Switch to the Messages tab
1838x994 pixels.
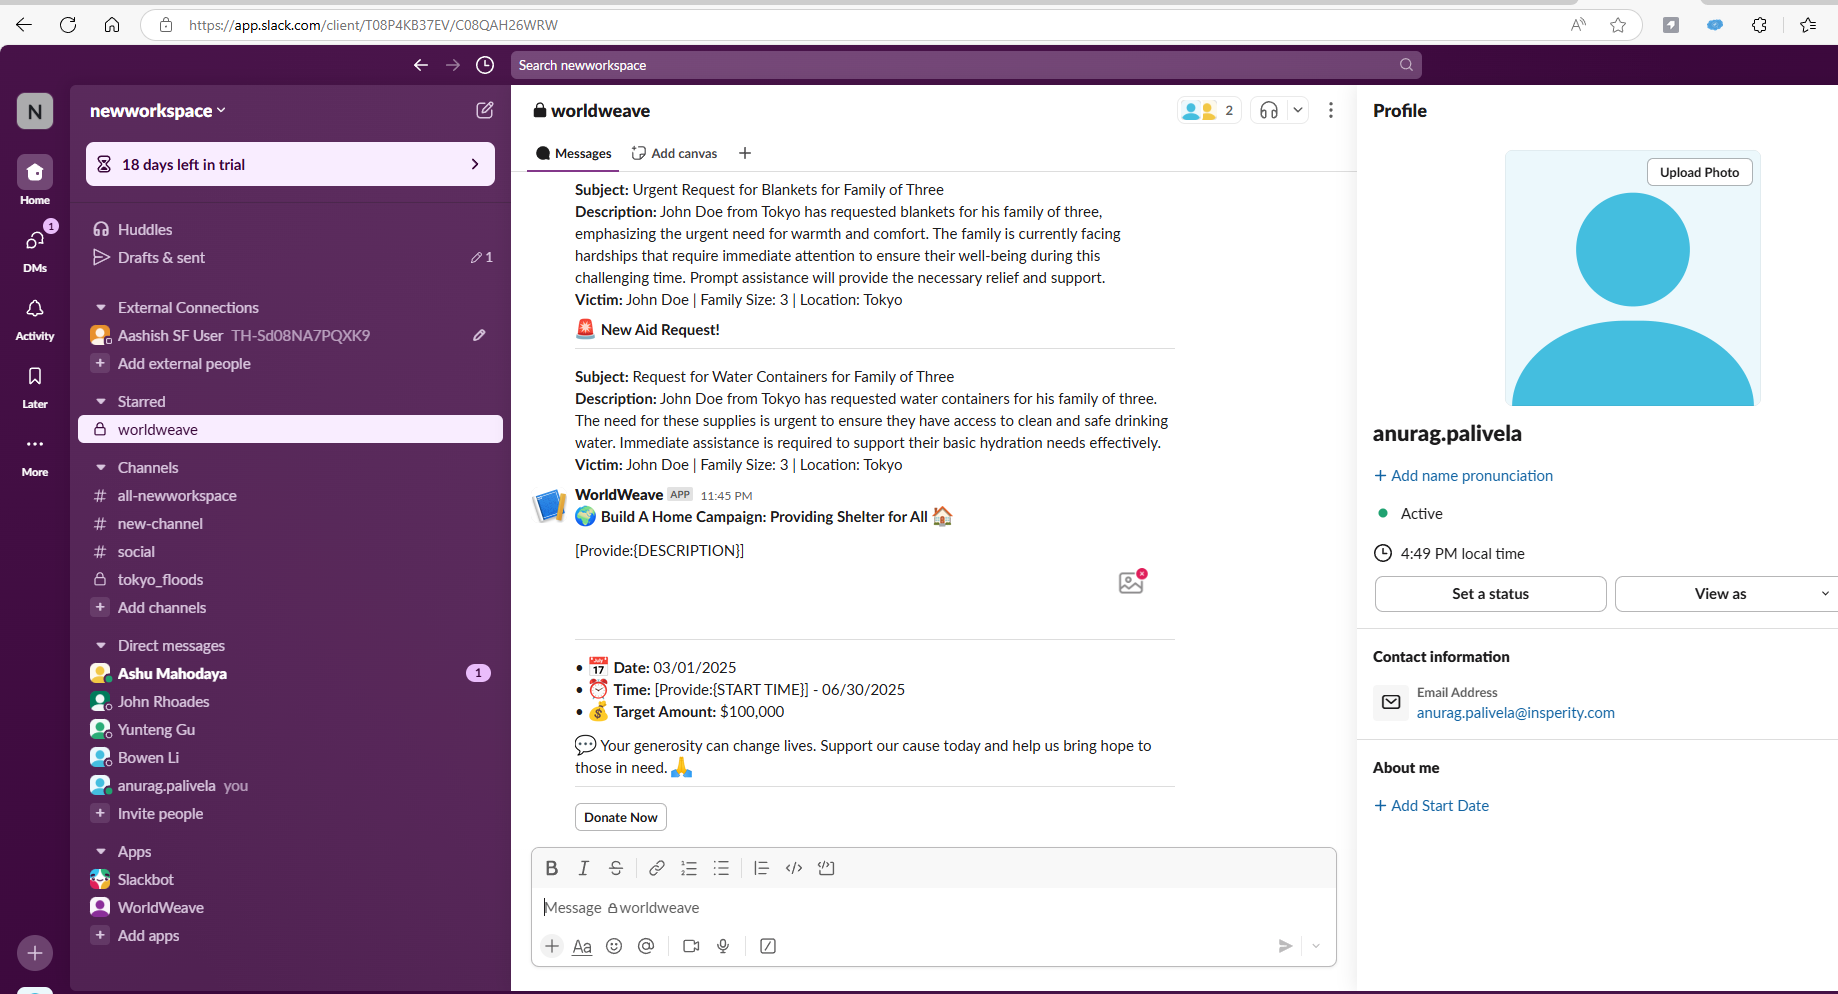[574, 153]
